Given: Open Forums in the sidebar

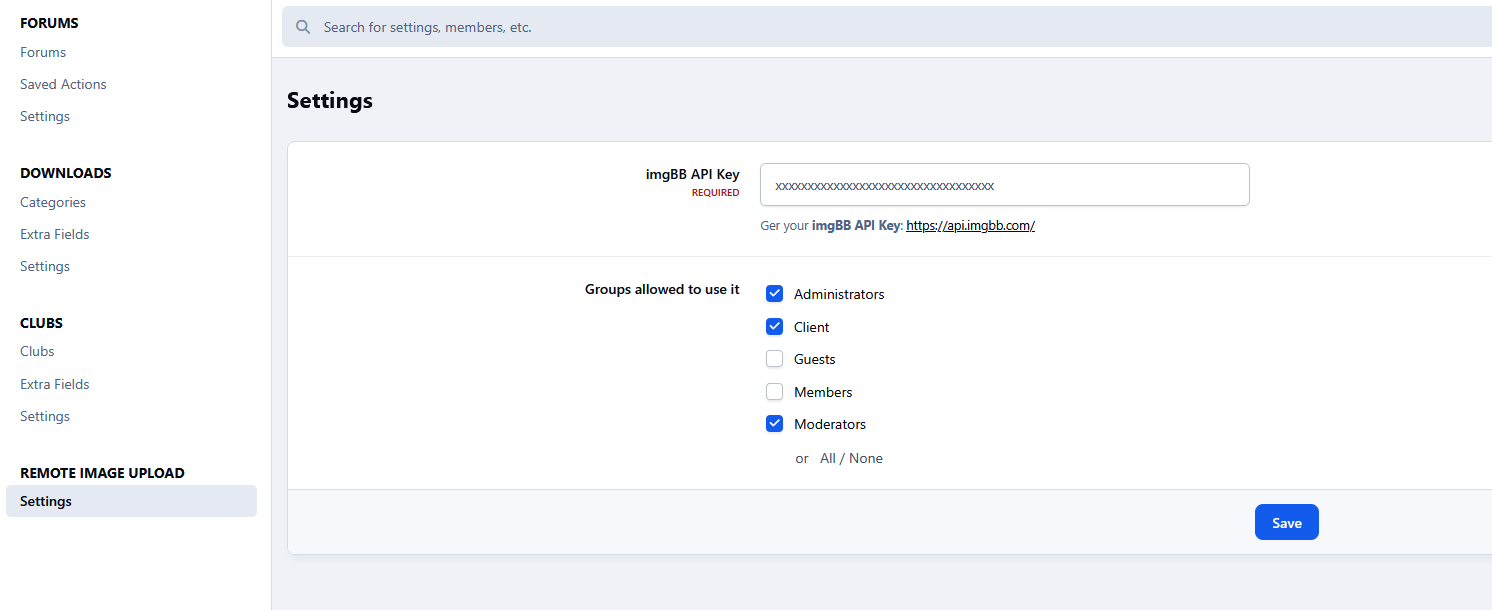Looking at the screenshot, I should pos(43,52).
